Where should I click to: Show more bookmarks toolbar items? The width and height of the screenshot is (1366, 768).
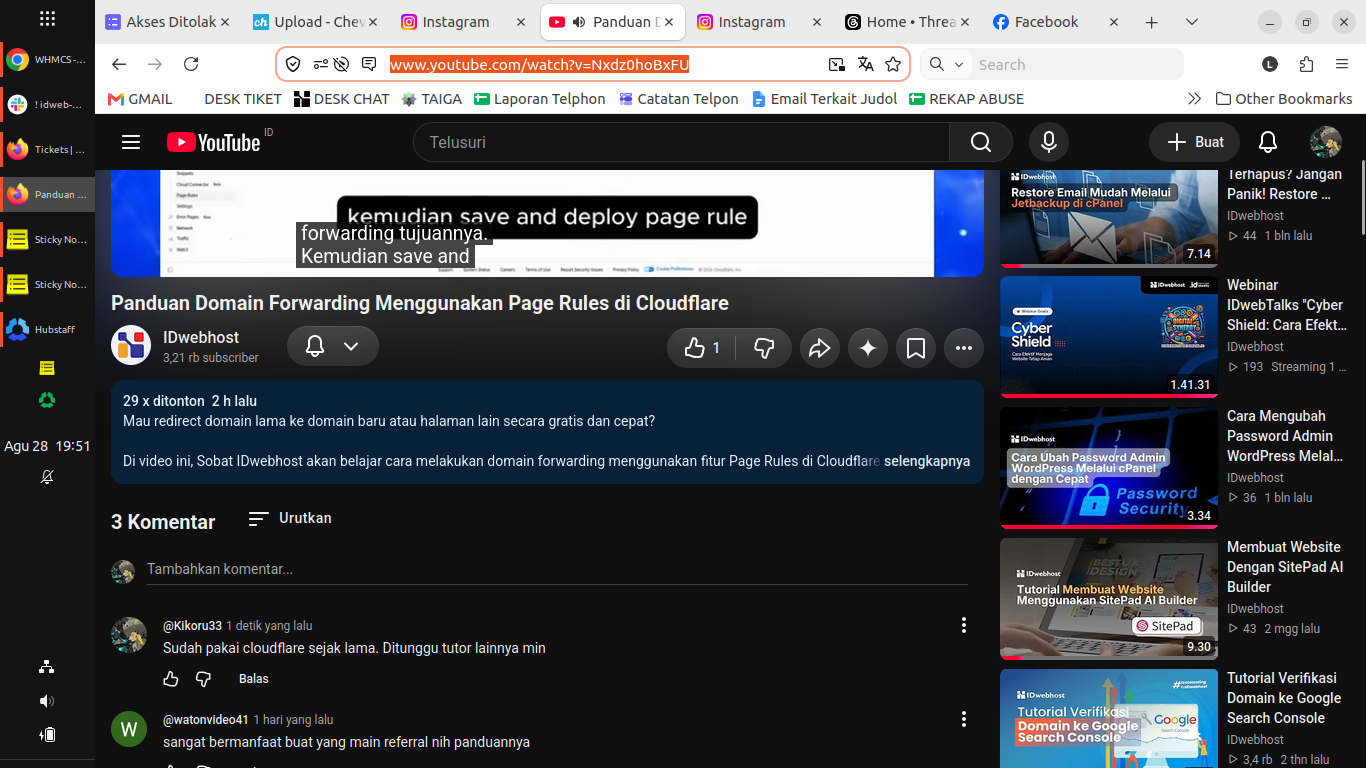1194,99
